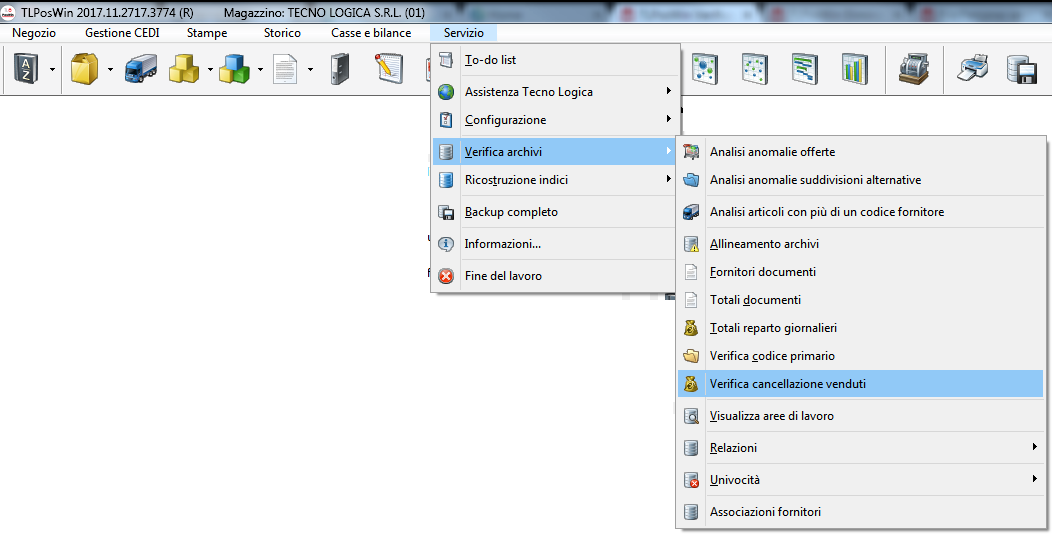This screenshot has height=534, width=1052.
Task: Open the colored bar chart toolbar icon
Action: [854, 69]
